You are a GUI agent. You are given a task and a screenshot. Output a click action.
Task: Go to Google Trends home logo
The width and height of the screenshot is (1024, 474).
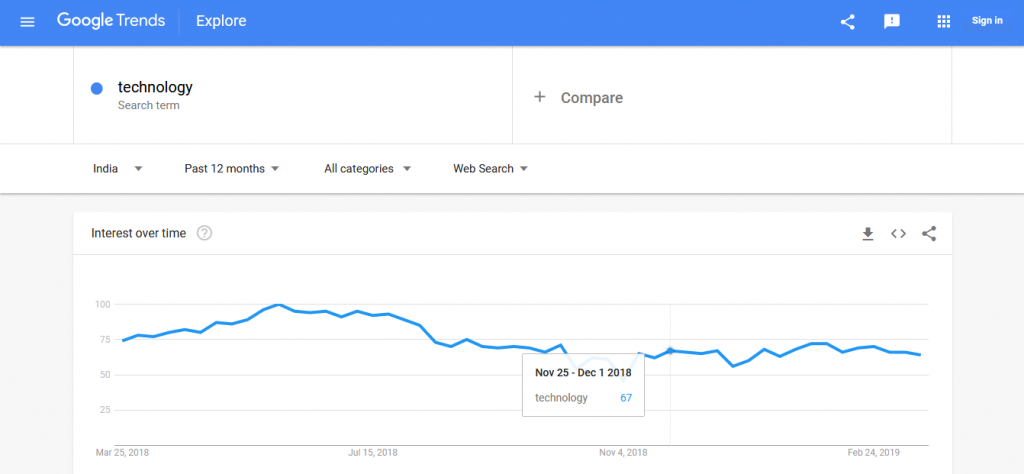[x=110, y=20]
